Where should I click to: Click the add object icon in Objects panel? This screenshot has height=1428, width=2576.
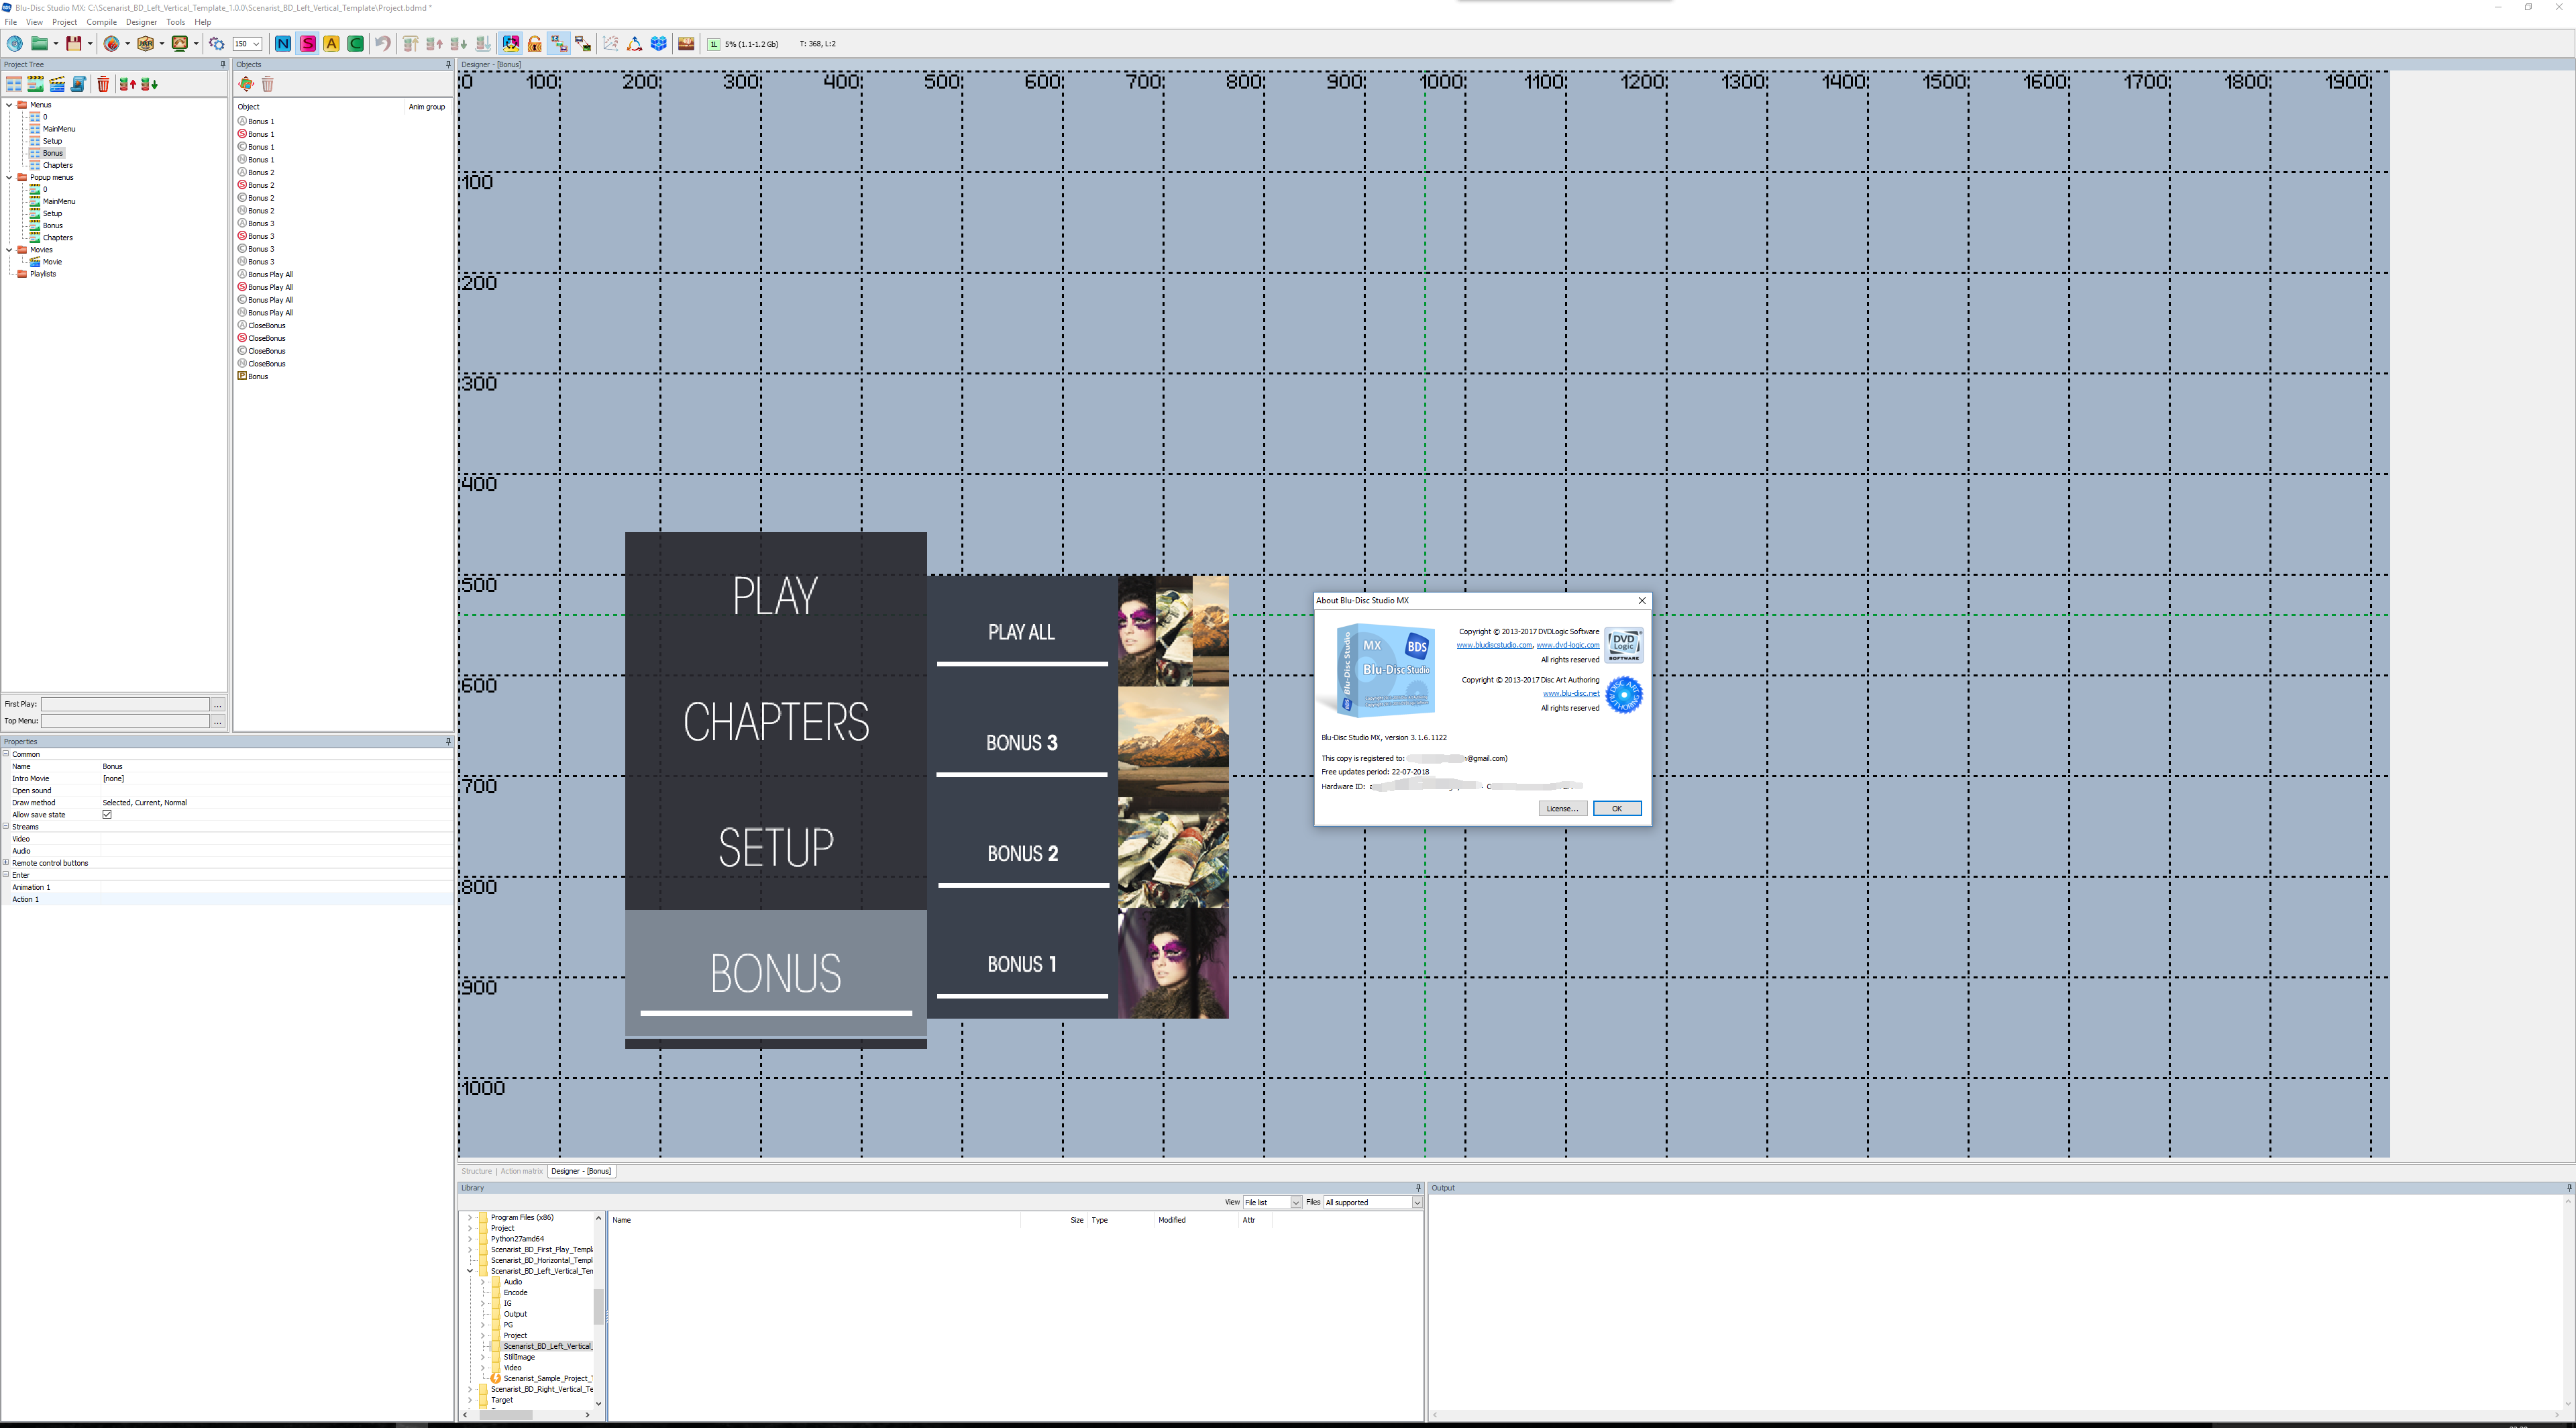click(x=246, y=84)
